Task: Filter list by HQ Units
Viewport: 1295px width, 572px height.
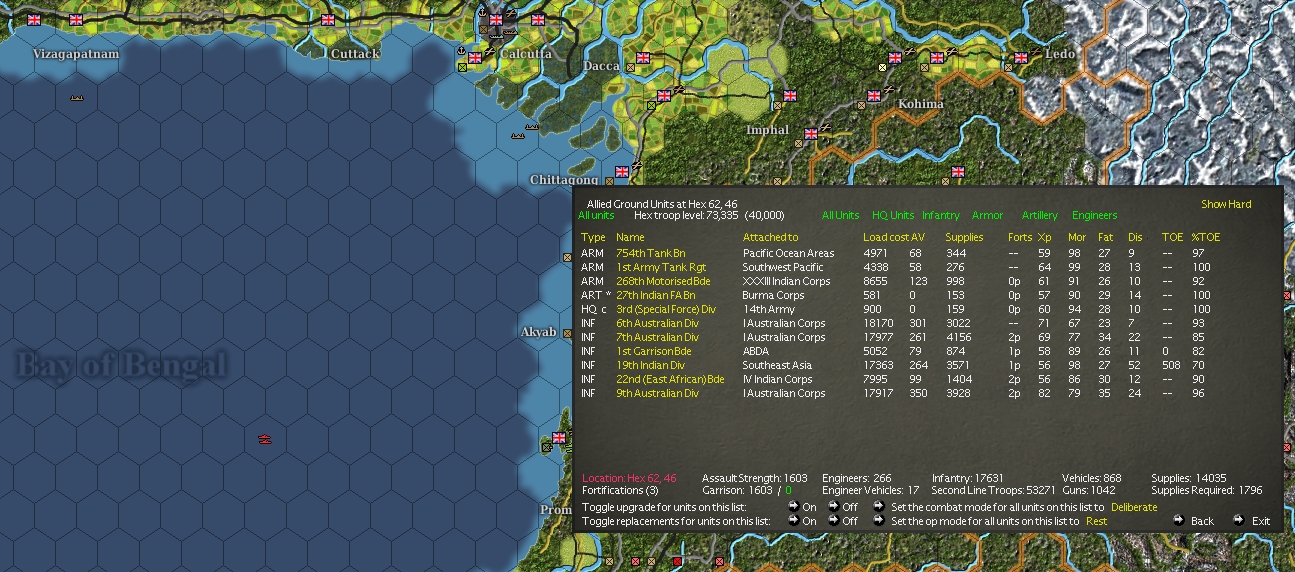Action: click(x=893, y=215)
